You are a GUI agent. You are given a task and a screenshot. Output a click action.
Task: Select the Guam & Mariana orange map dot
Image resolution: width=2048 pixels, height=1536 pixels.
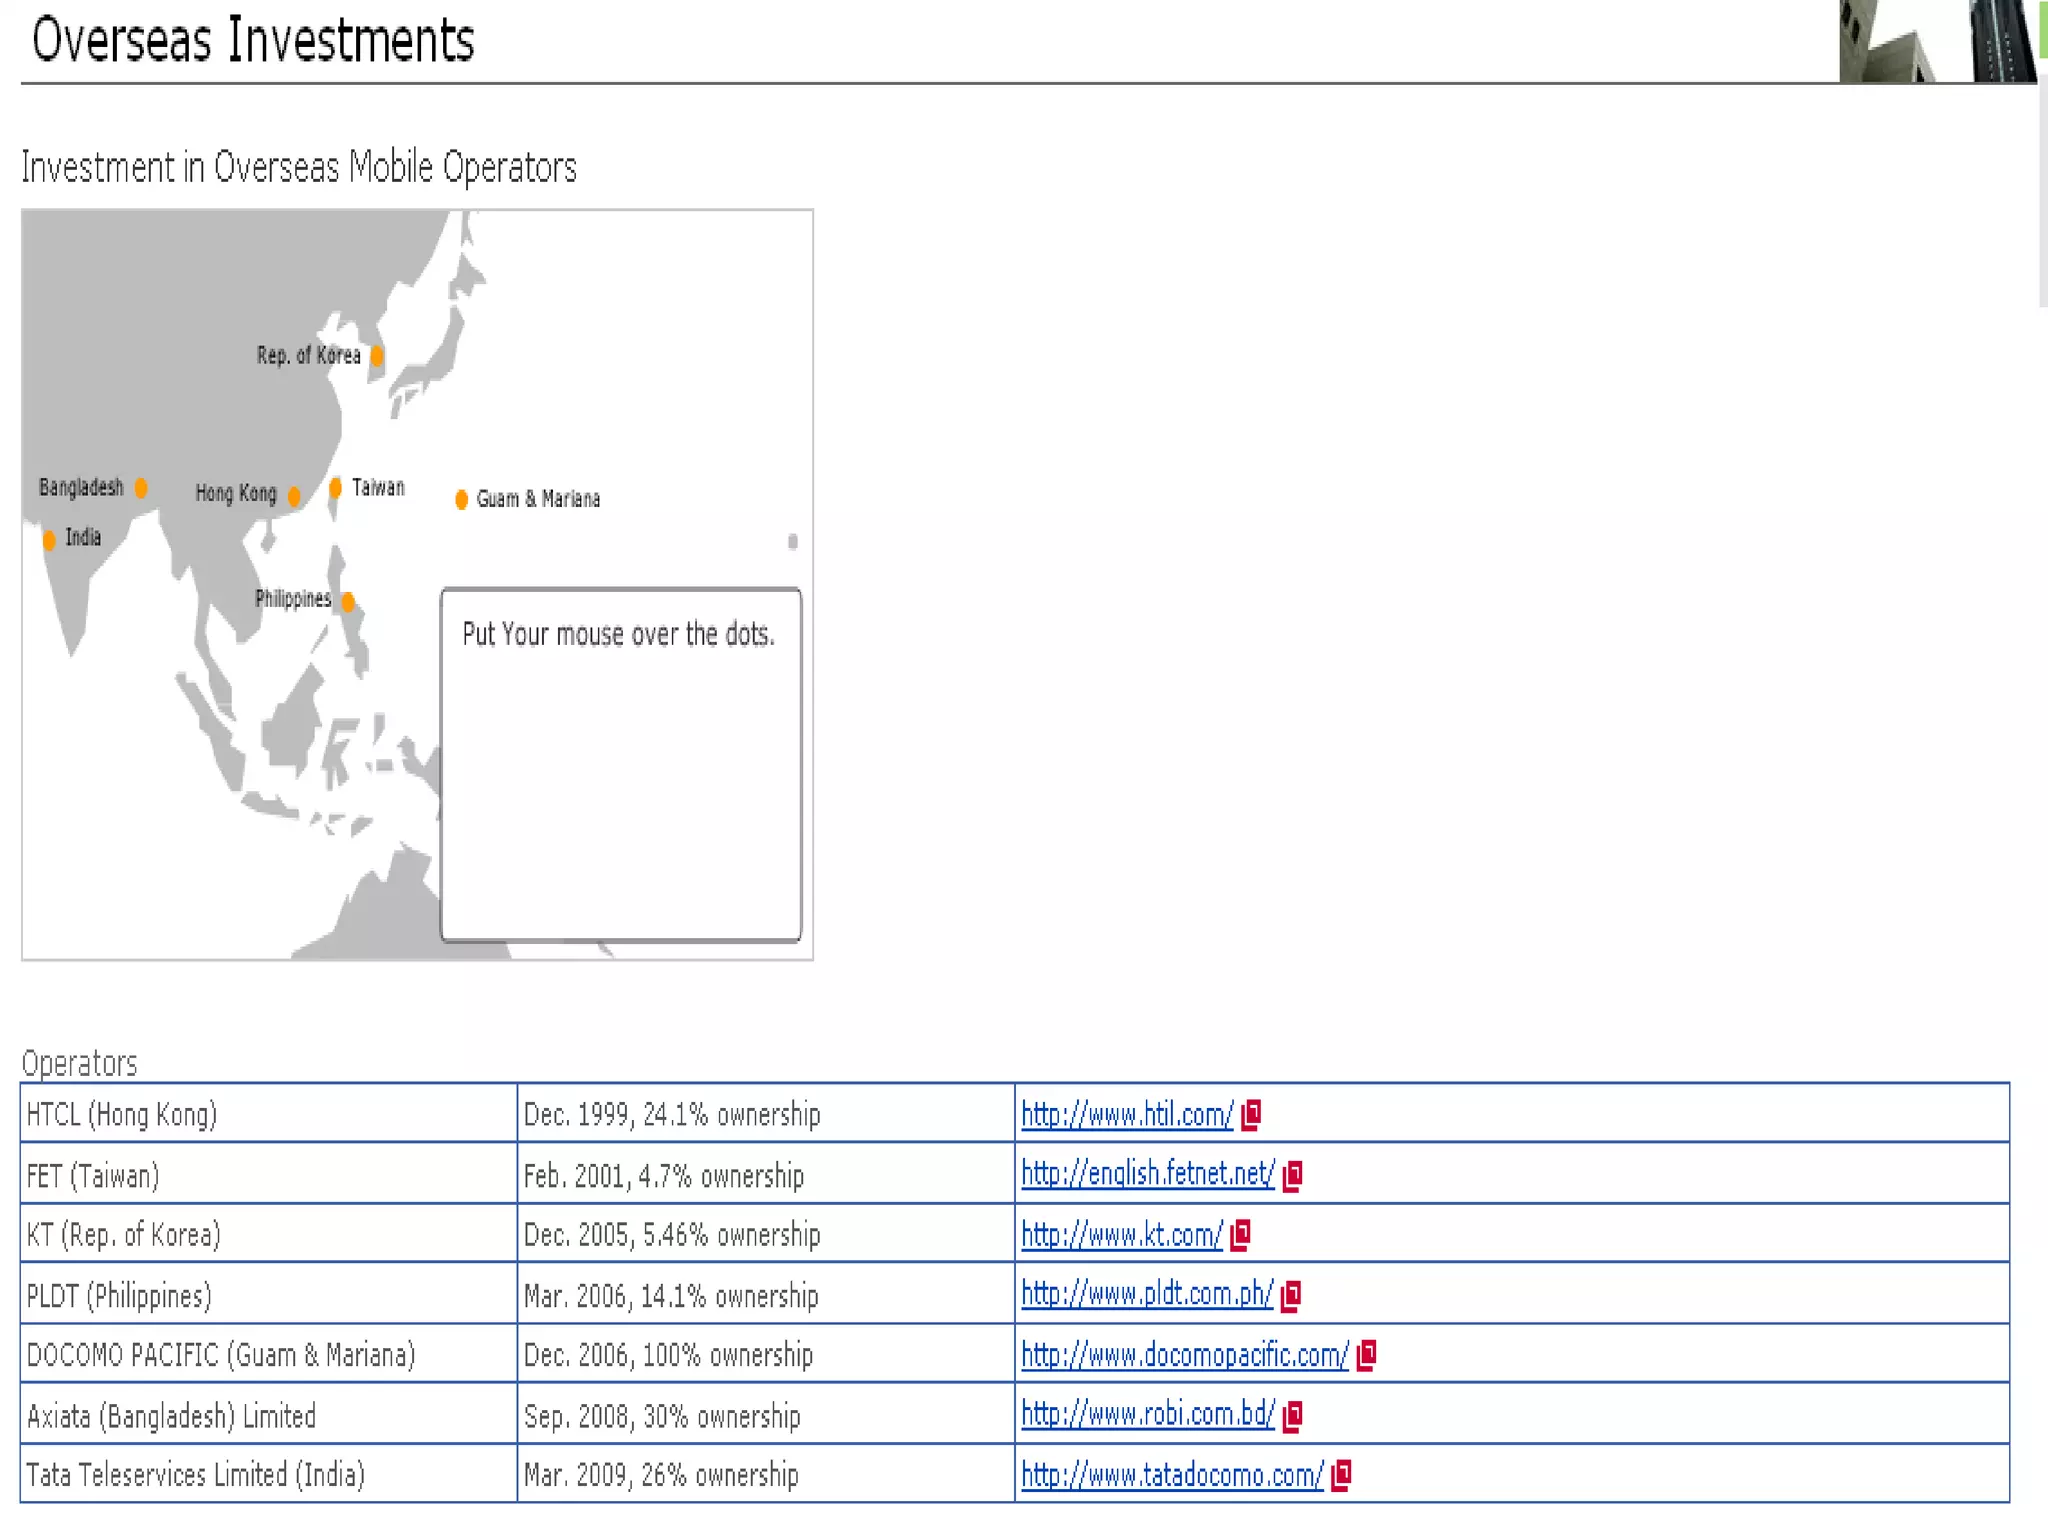[461, 499]
